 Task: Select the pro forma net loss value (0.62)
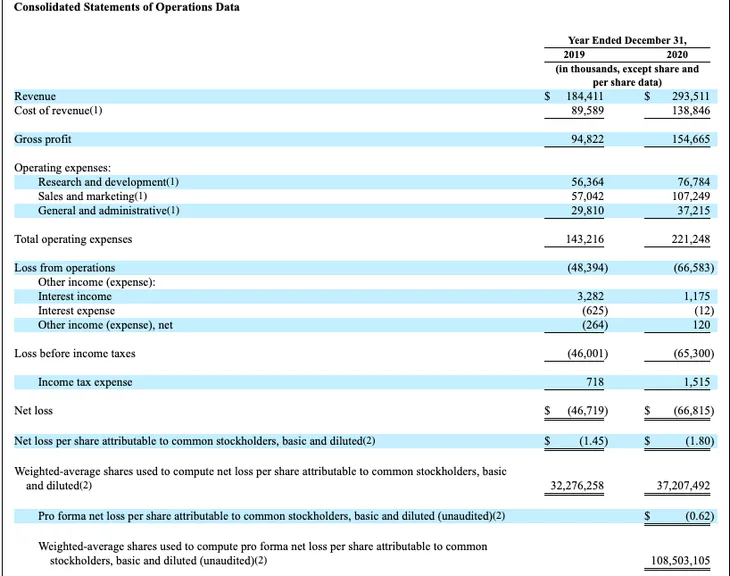tap(699, 516)
